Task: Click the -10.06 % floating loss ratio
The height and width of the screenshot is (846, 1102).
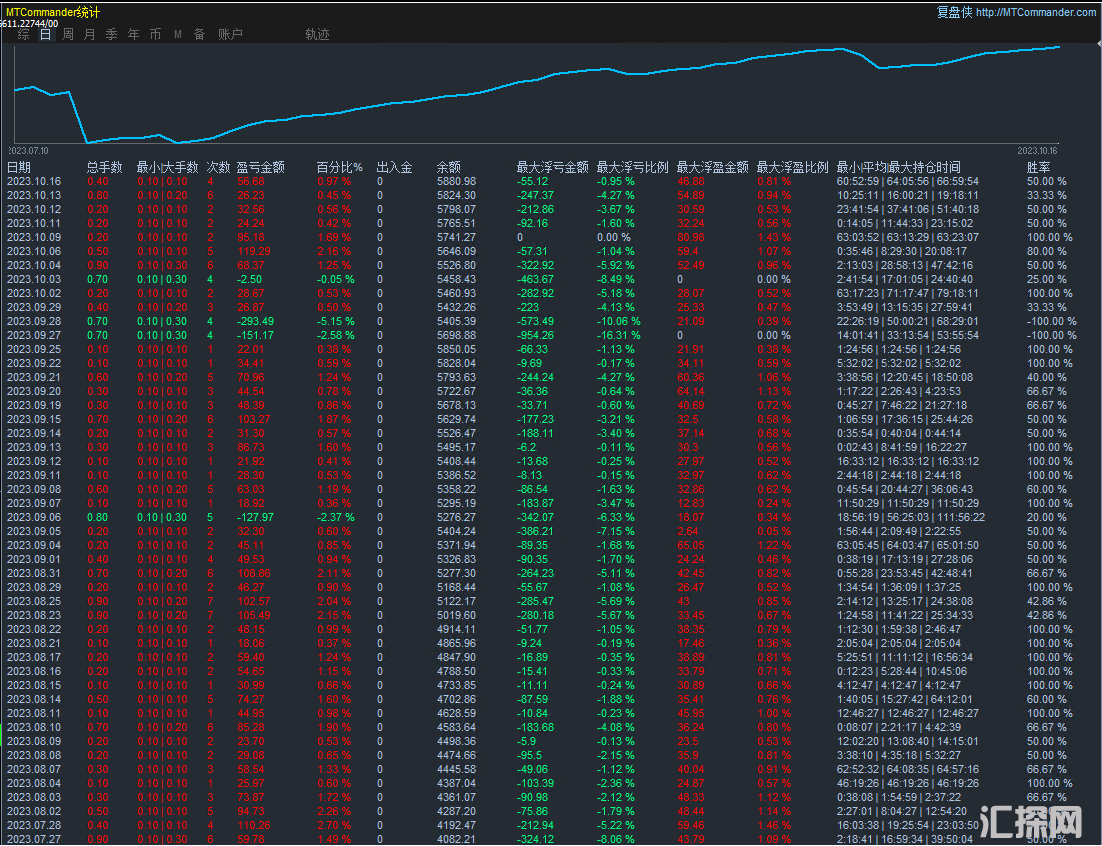Action: coord(618,321)
